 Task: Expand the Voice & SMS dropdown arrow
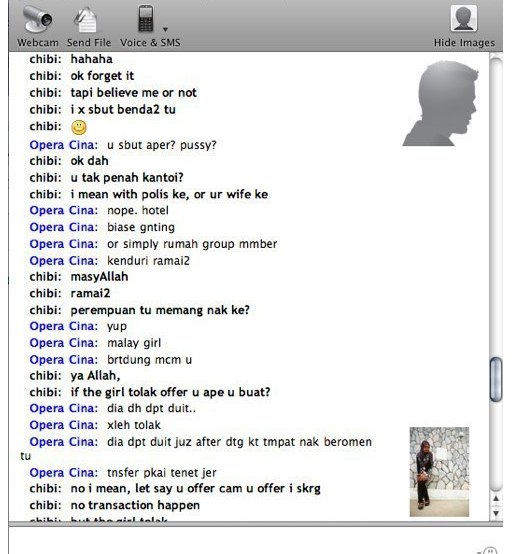click(165, 29)
